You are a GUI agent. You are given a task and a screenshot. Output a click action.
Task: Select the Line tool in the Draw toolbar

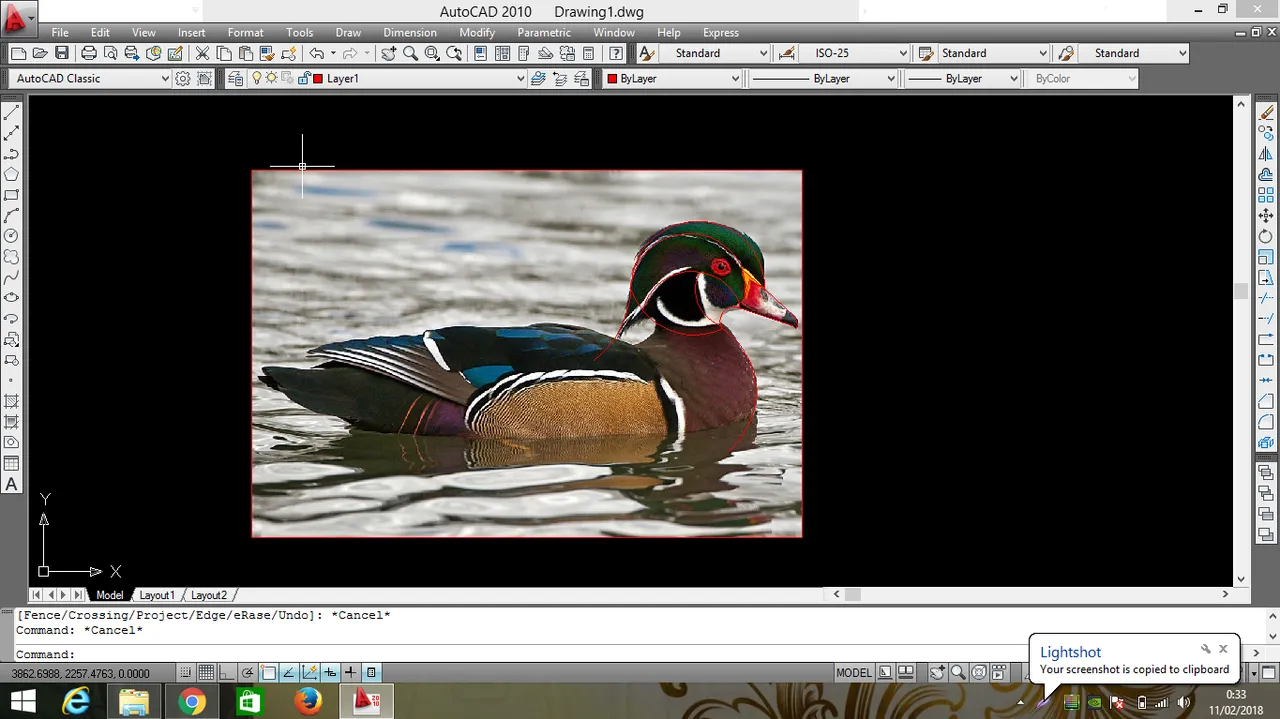(x=12, y=112)
